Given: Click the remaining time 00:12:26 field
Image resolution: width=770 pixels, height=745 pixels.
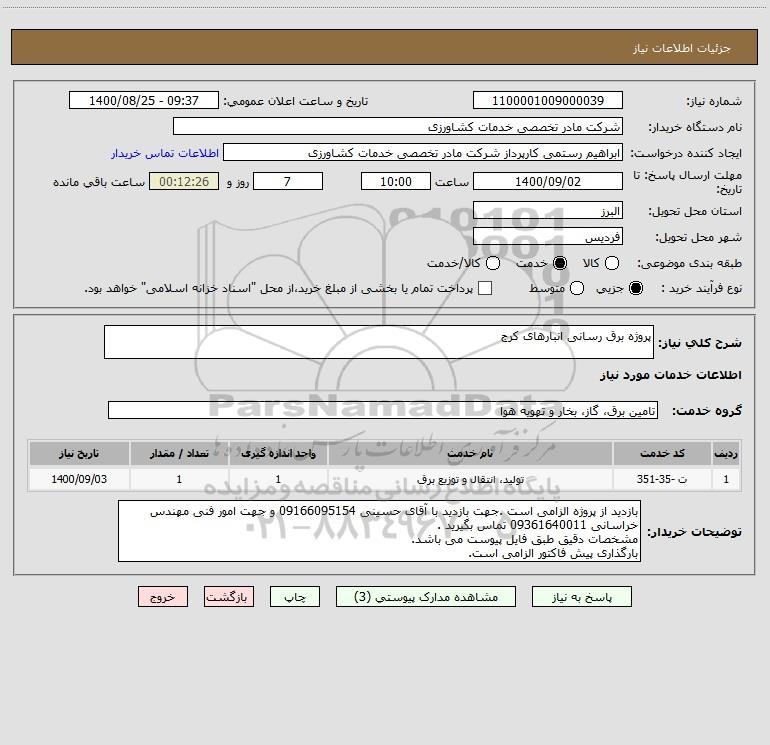Looking at the screenshot, I should point(184,181).
